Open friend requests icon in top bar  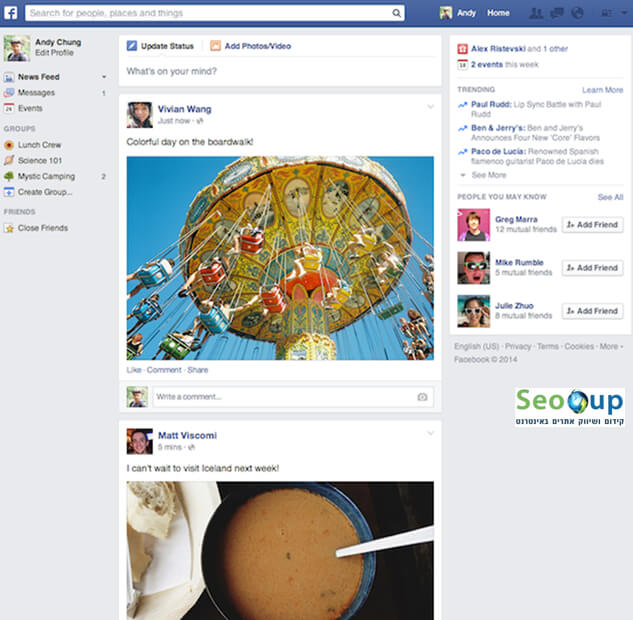pyautogui.click(x=536, y=13)
